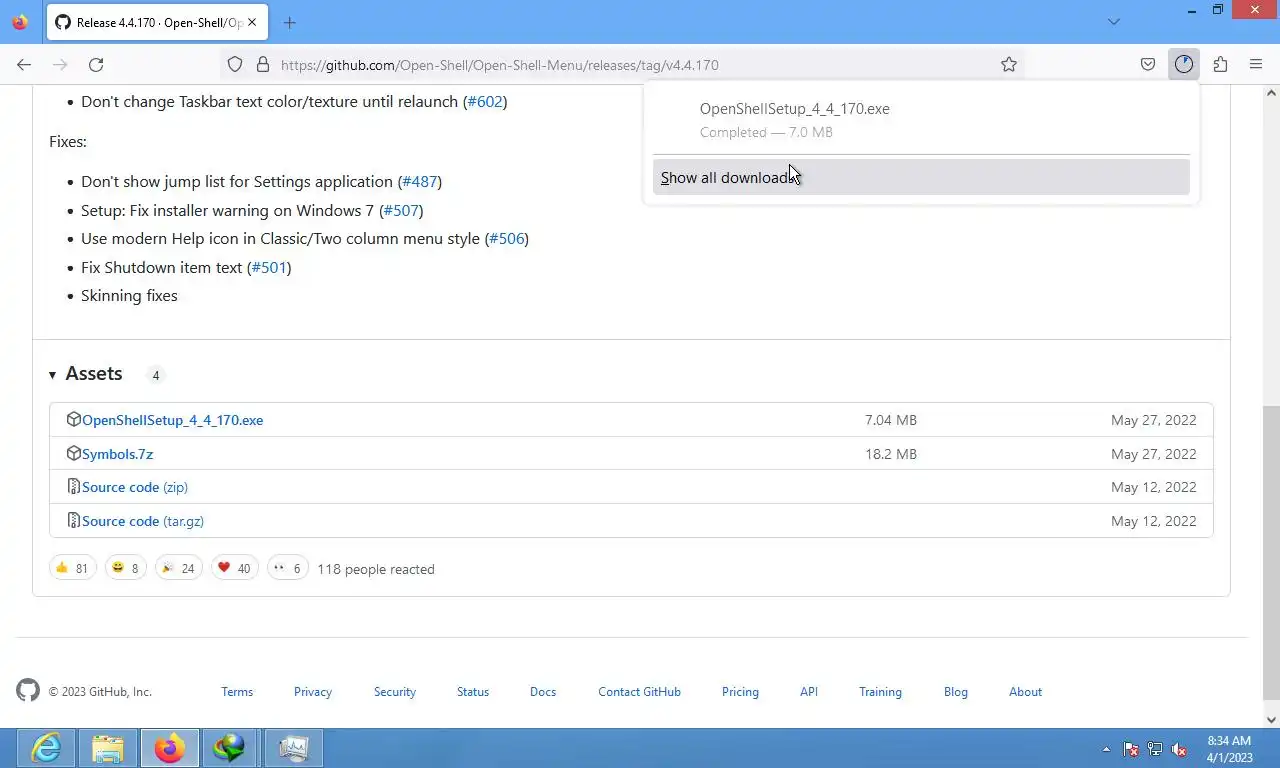Click the scrollbar up arrow

coord(1271,93)
